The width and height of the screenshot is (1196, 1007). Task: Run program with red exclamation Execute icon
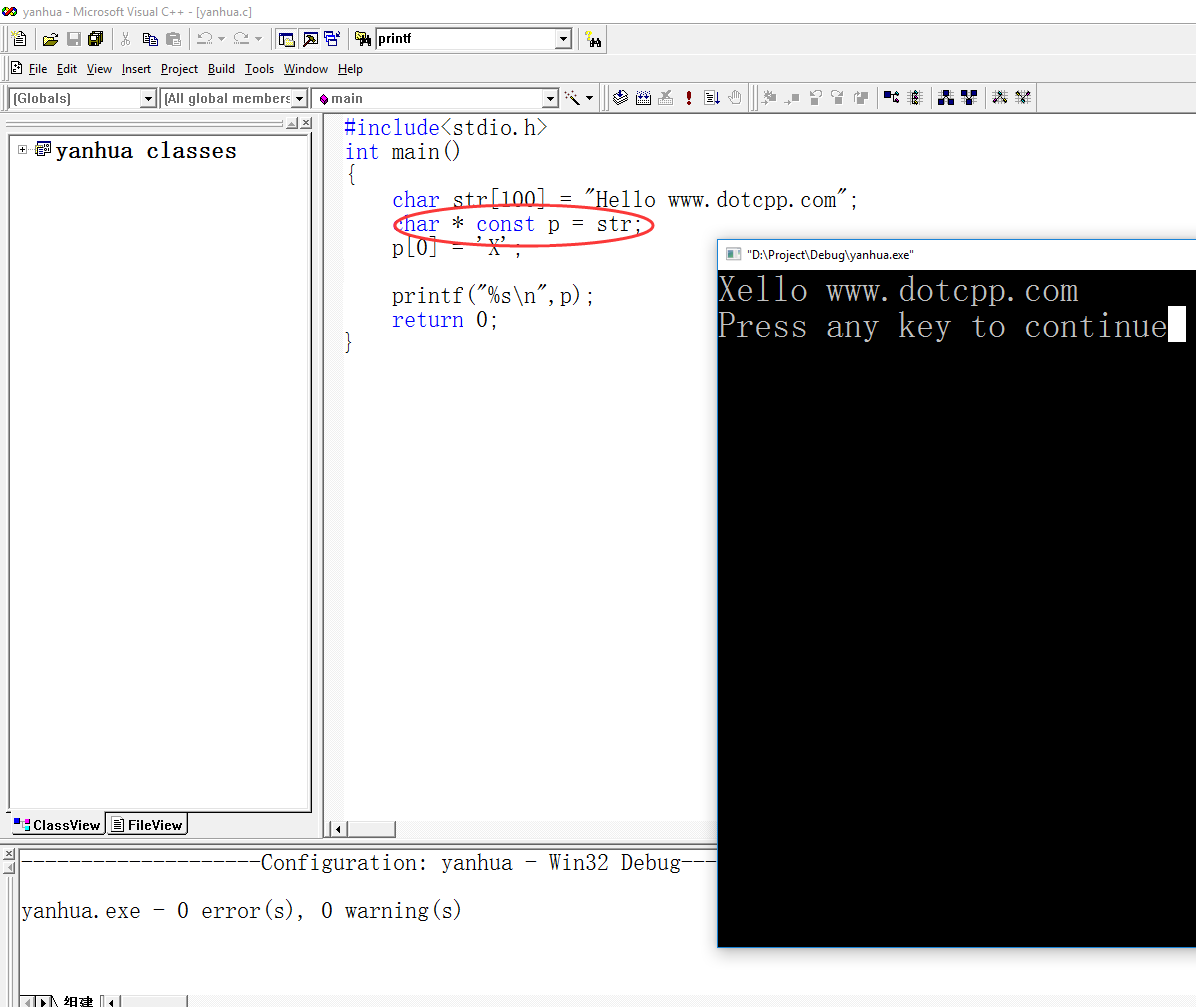[x=689, y=98]
